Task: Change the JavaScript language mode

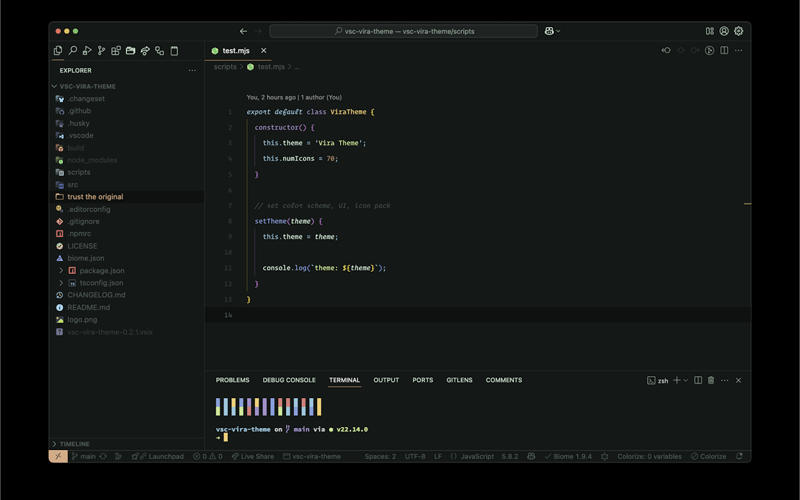Action: [477, 456]
